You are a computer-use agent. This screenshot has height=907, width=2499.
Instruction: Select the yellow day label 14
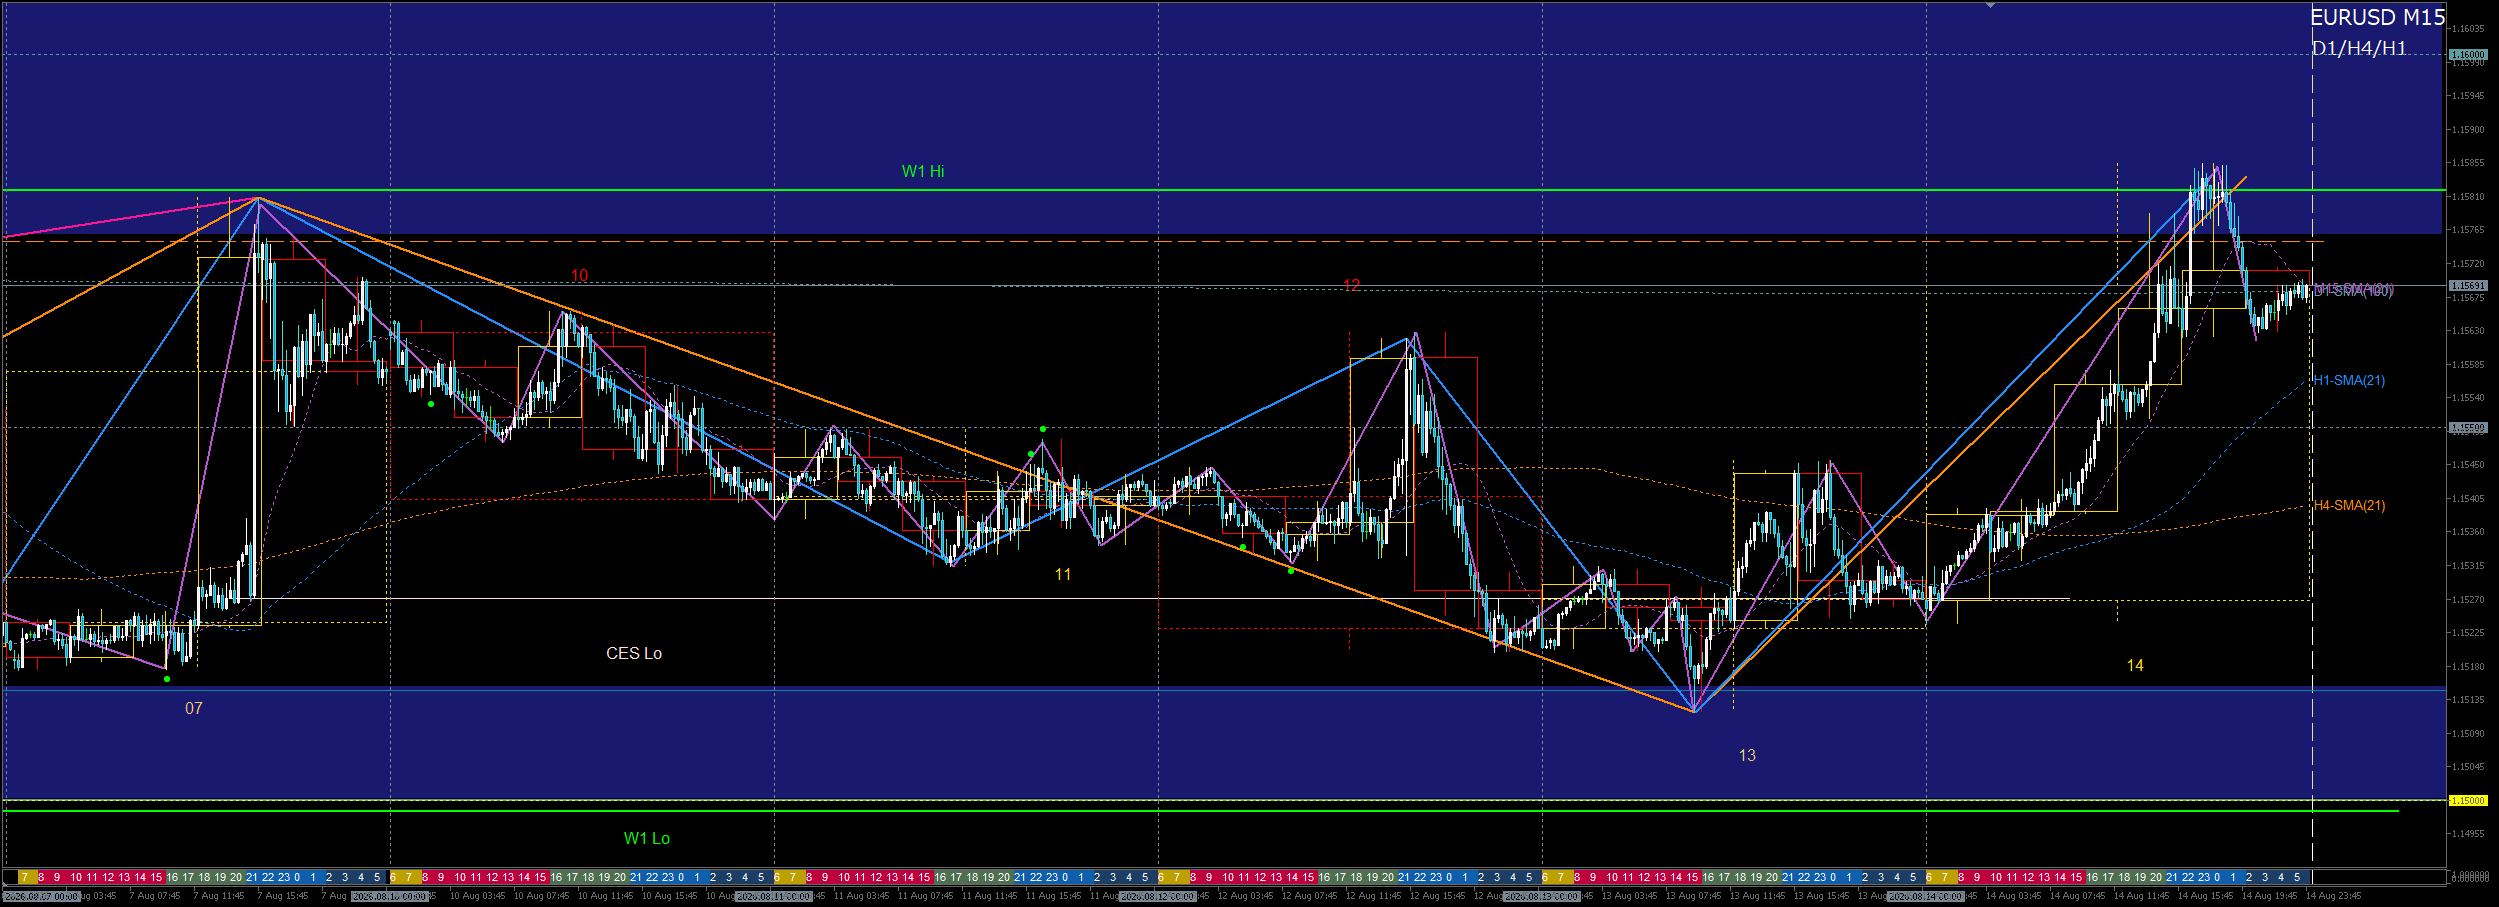(x=2135, y=665)
